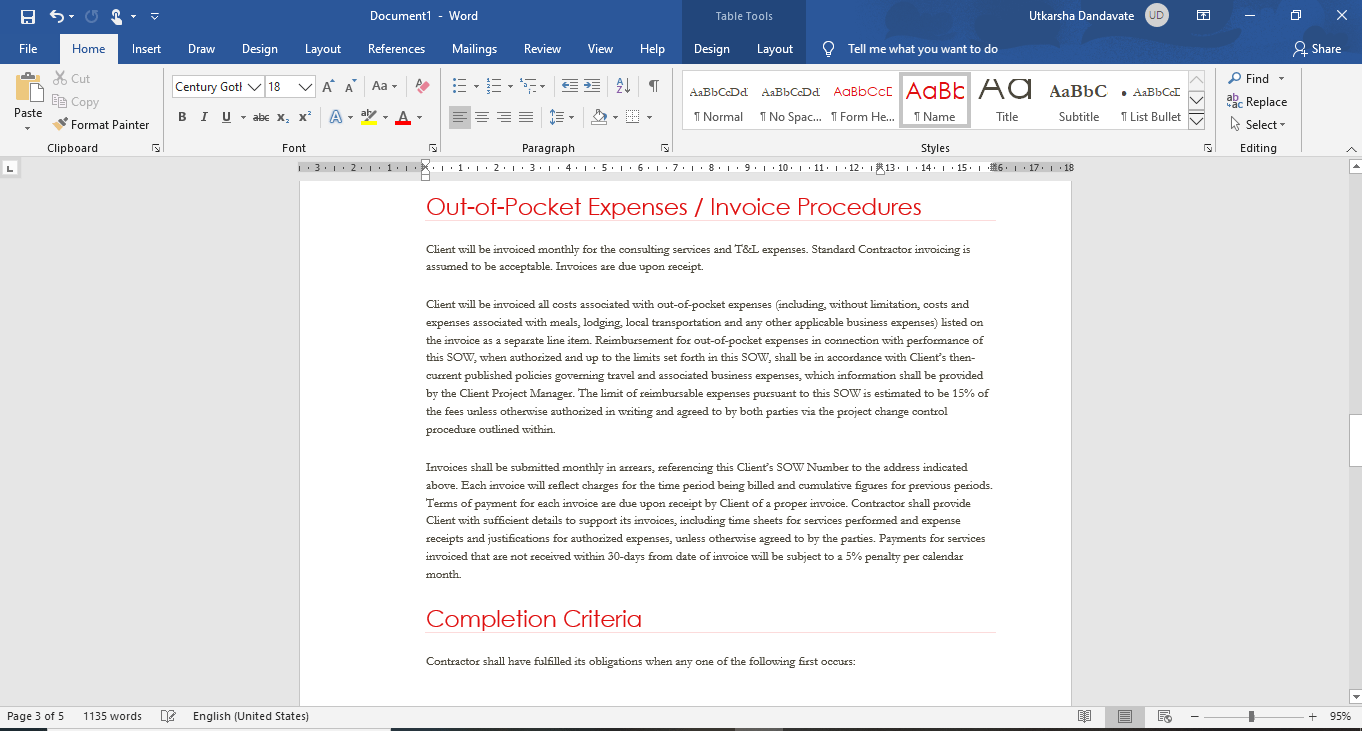Apply yellow text highlight color
The width and height of the screenshot is (1362, 731).
(368, 117)
